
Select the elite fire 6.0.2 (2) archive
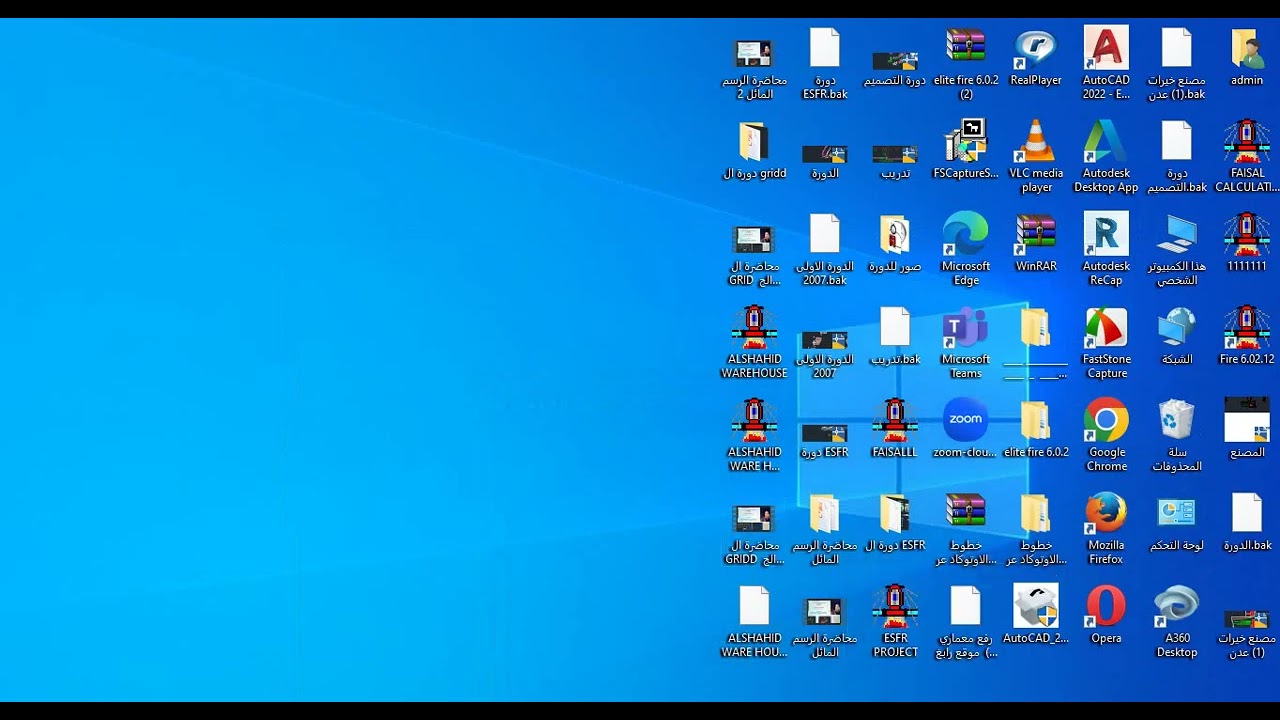[x=966, y=64]
